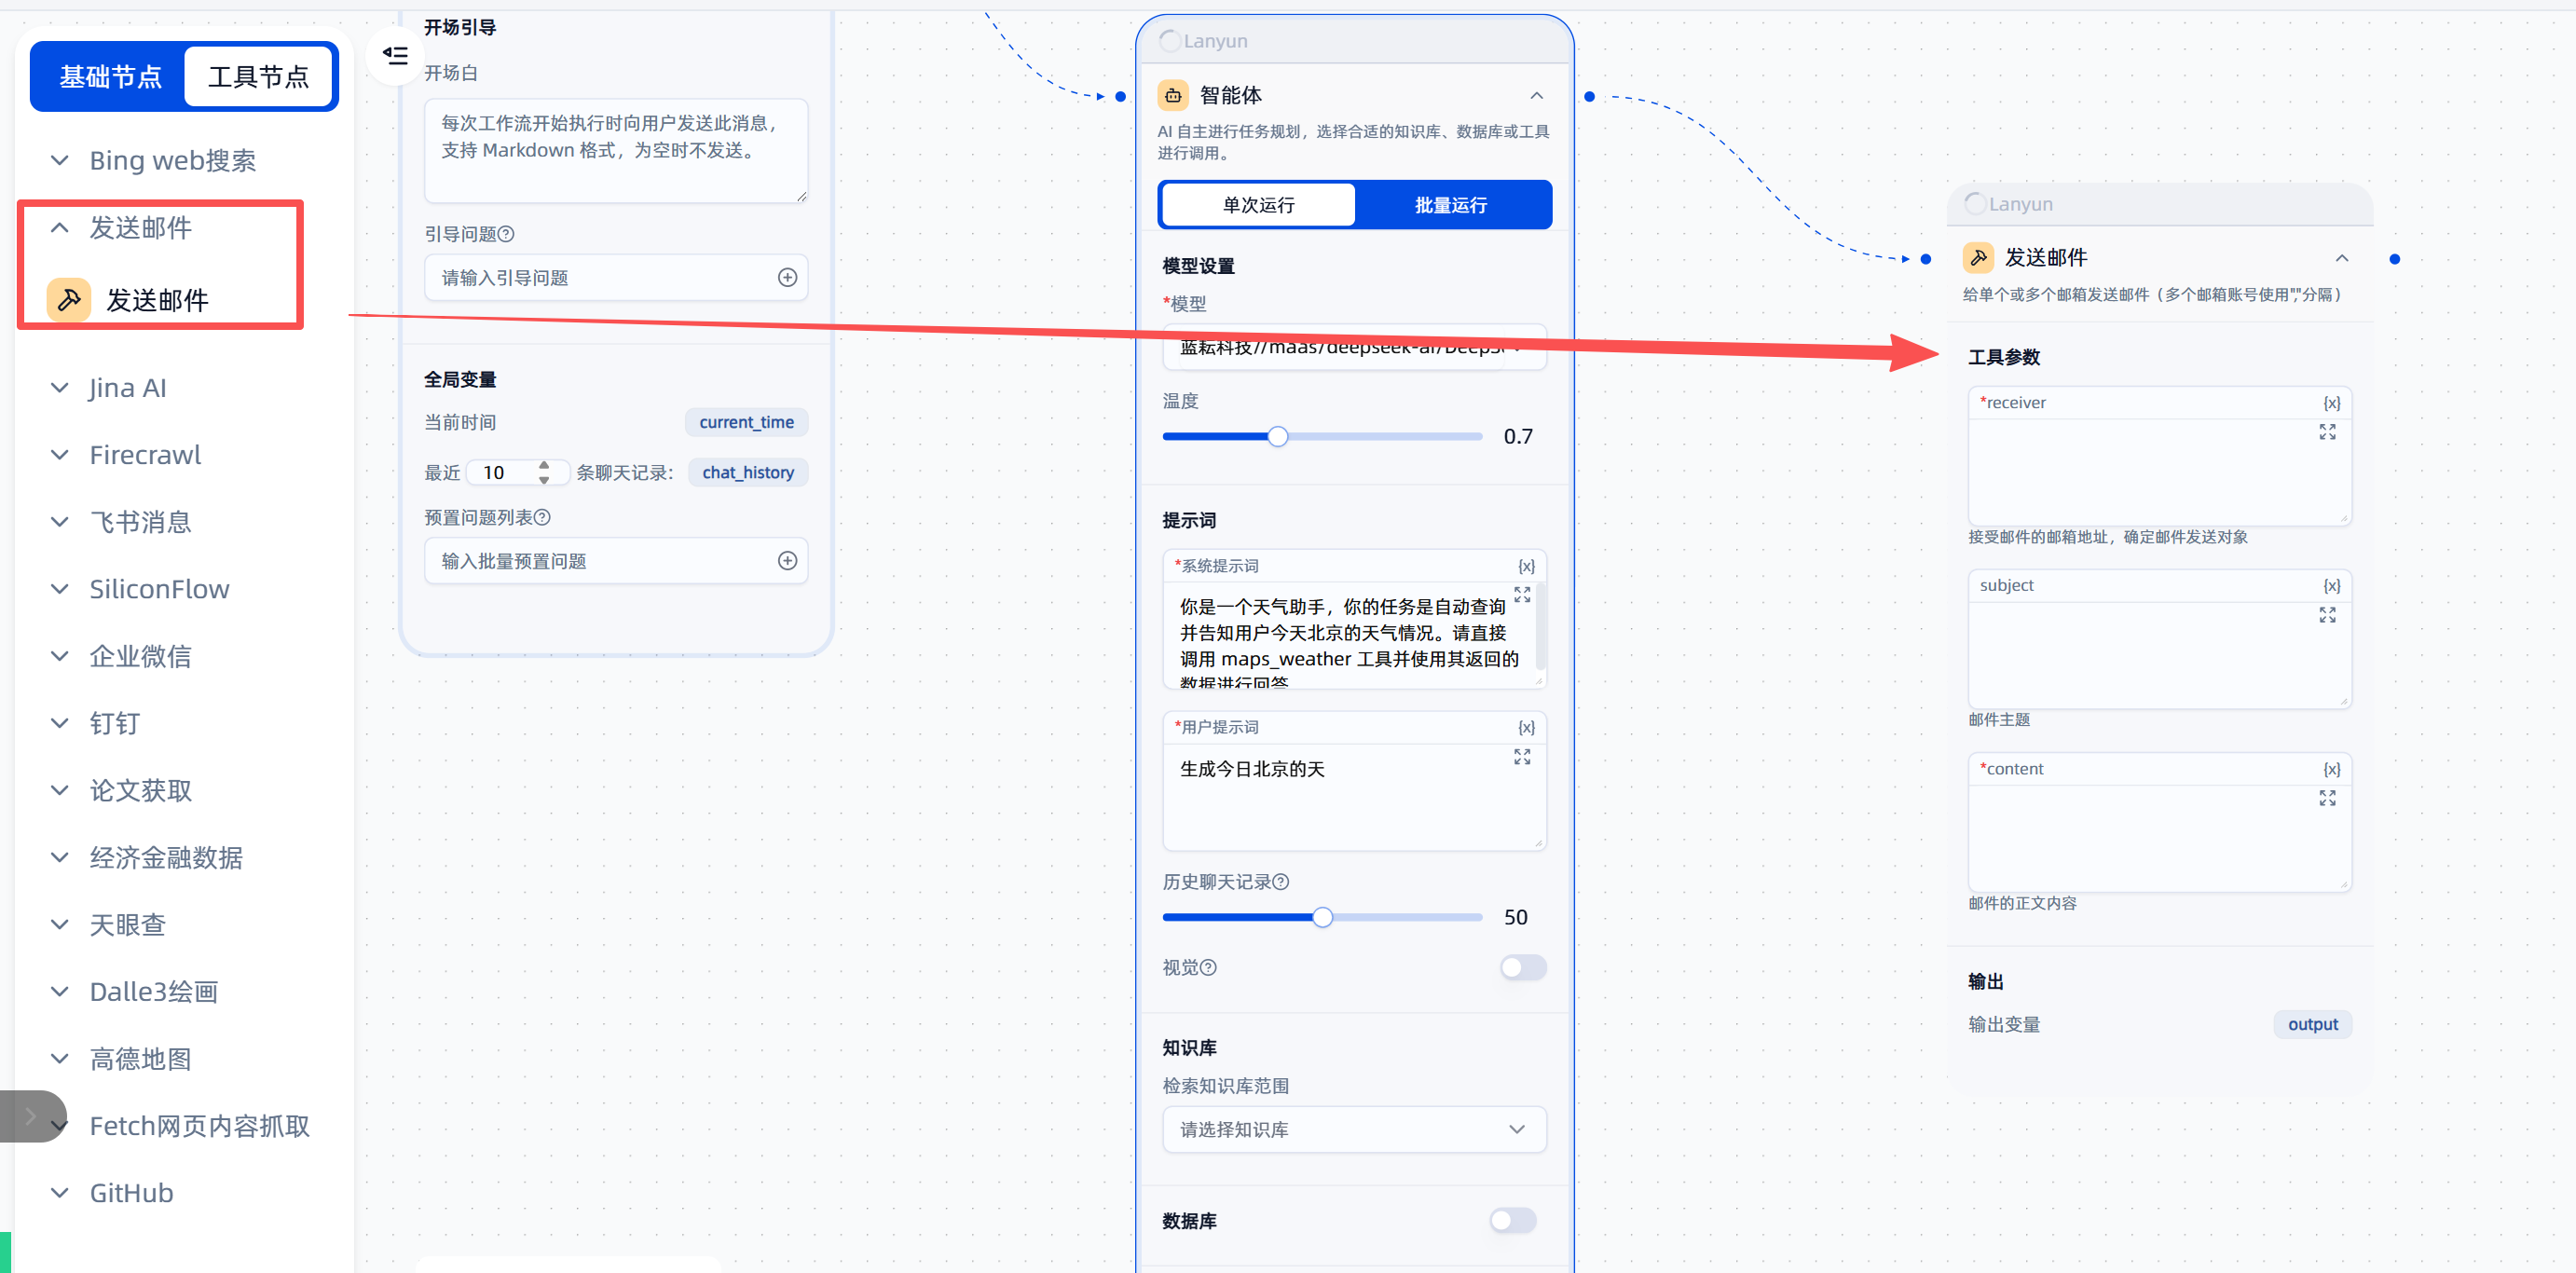The height and width of the screenshot is (1273, 2576).
Task: Switch to 基础节点 tab
Action: coord(110,77)
